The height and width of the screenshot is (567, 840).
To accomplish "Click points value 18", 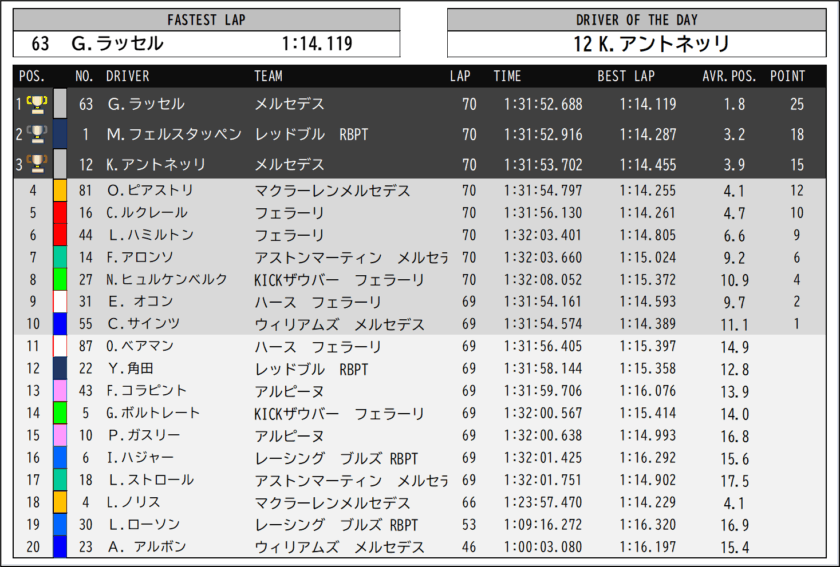I will pyautogui.click(x=797, y=134).
